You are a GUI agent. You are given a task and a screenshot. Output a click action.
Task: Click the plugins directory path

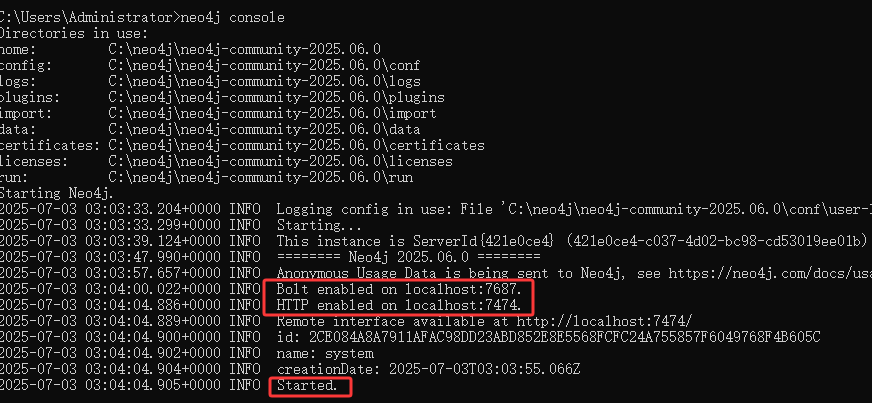pos(276,98)
